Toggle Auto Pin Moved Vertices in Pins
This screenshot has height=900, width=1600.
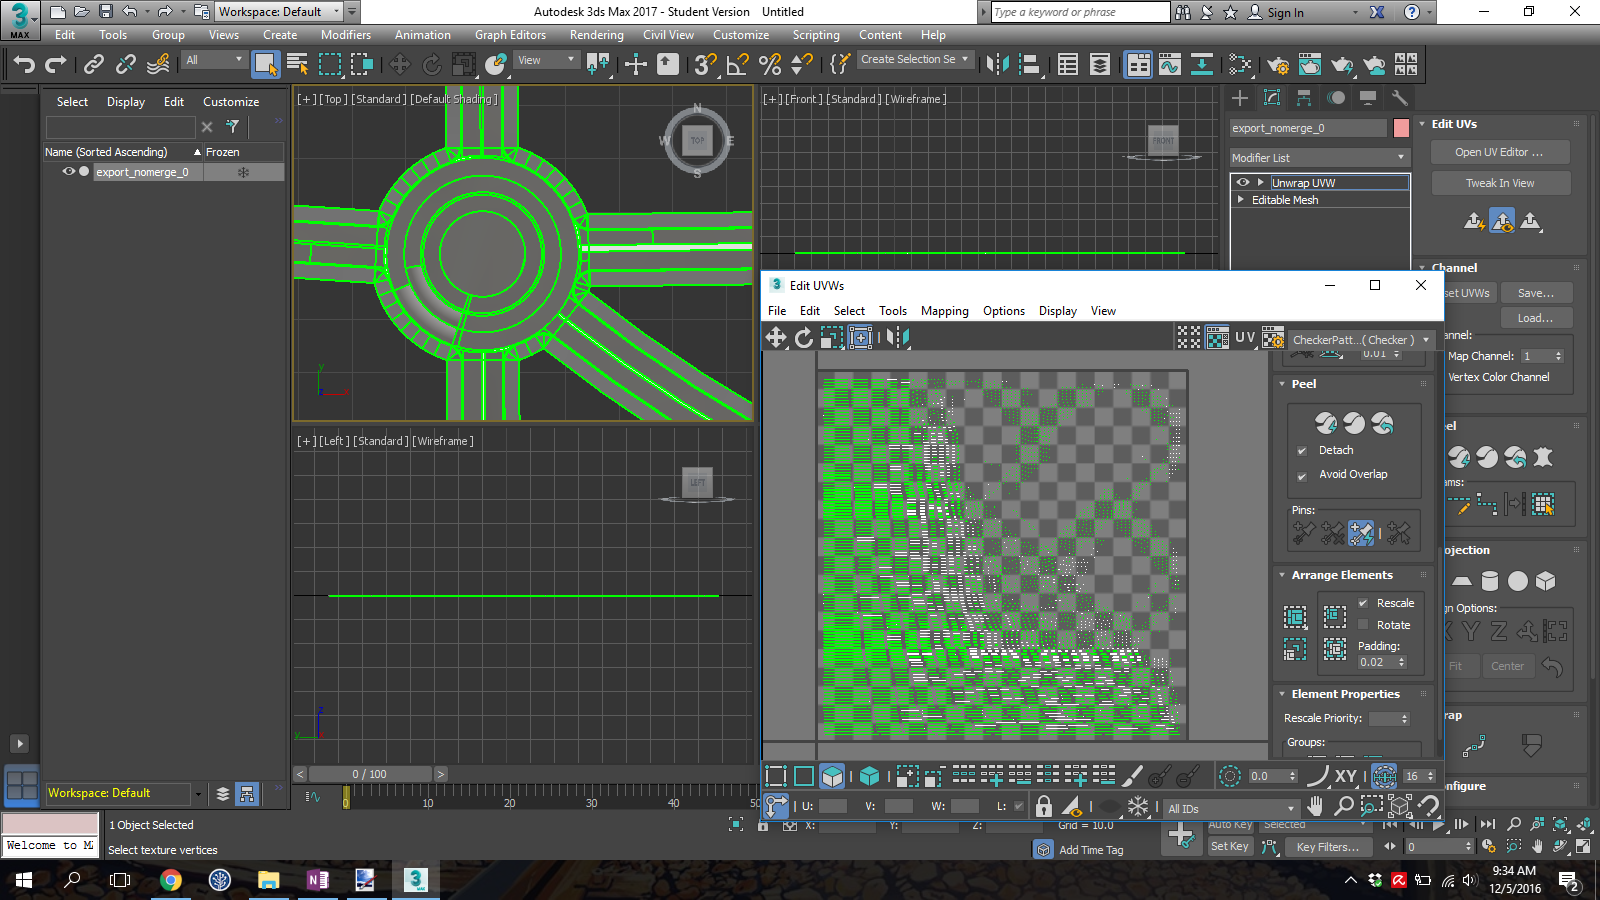coord(1360,534)
